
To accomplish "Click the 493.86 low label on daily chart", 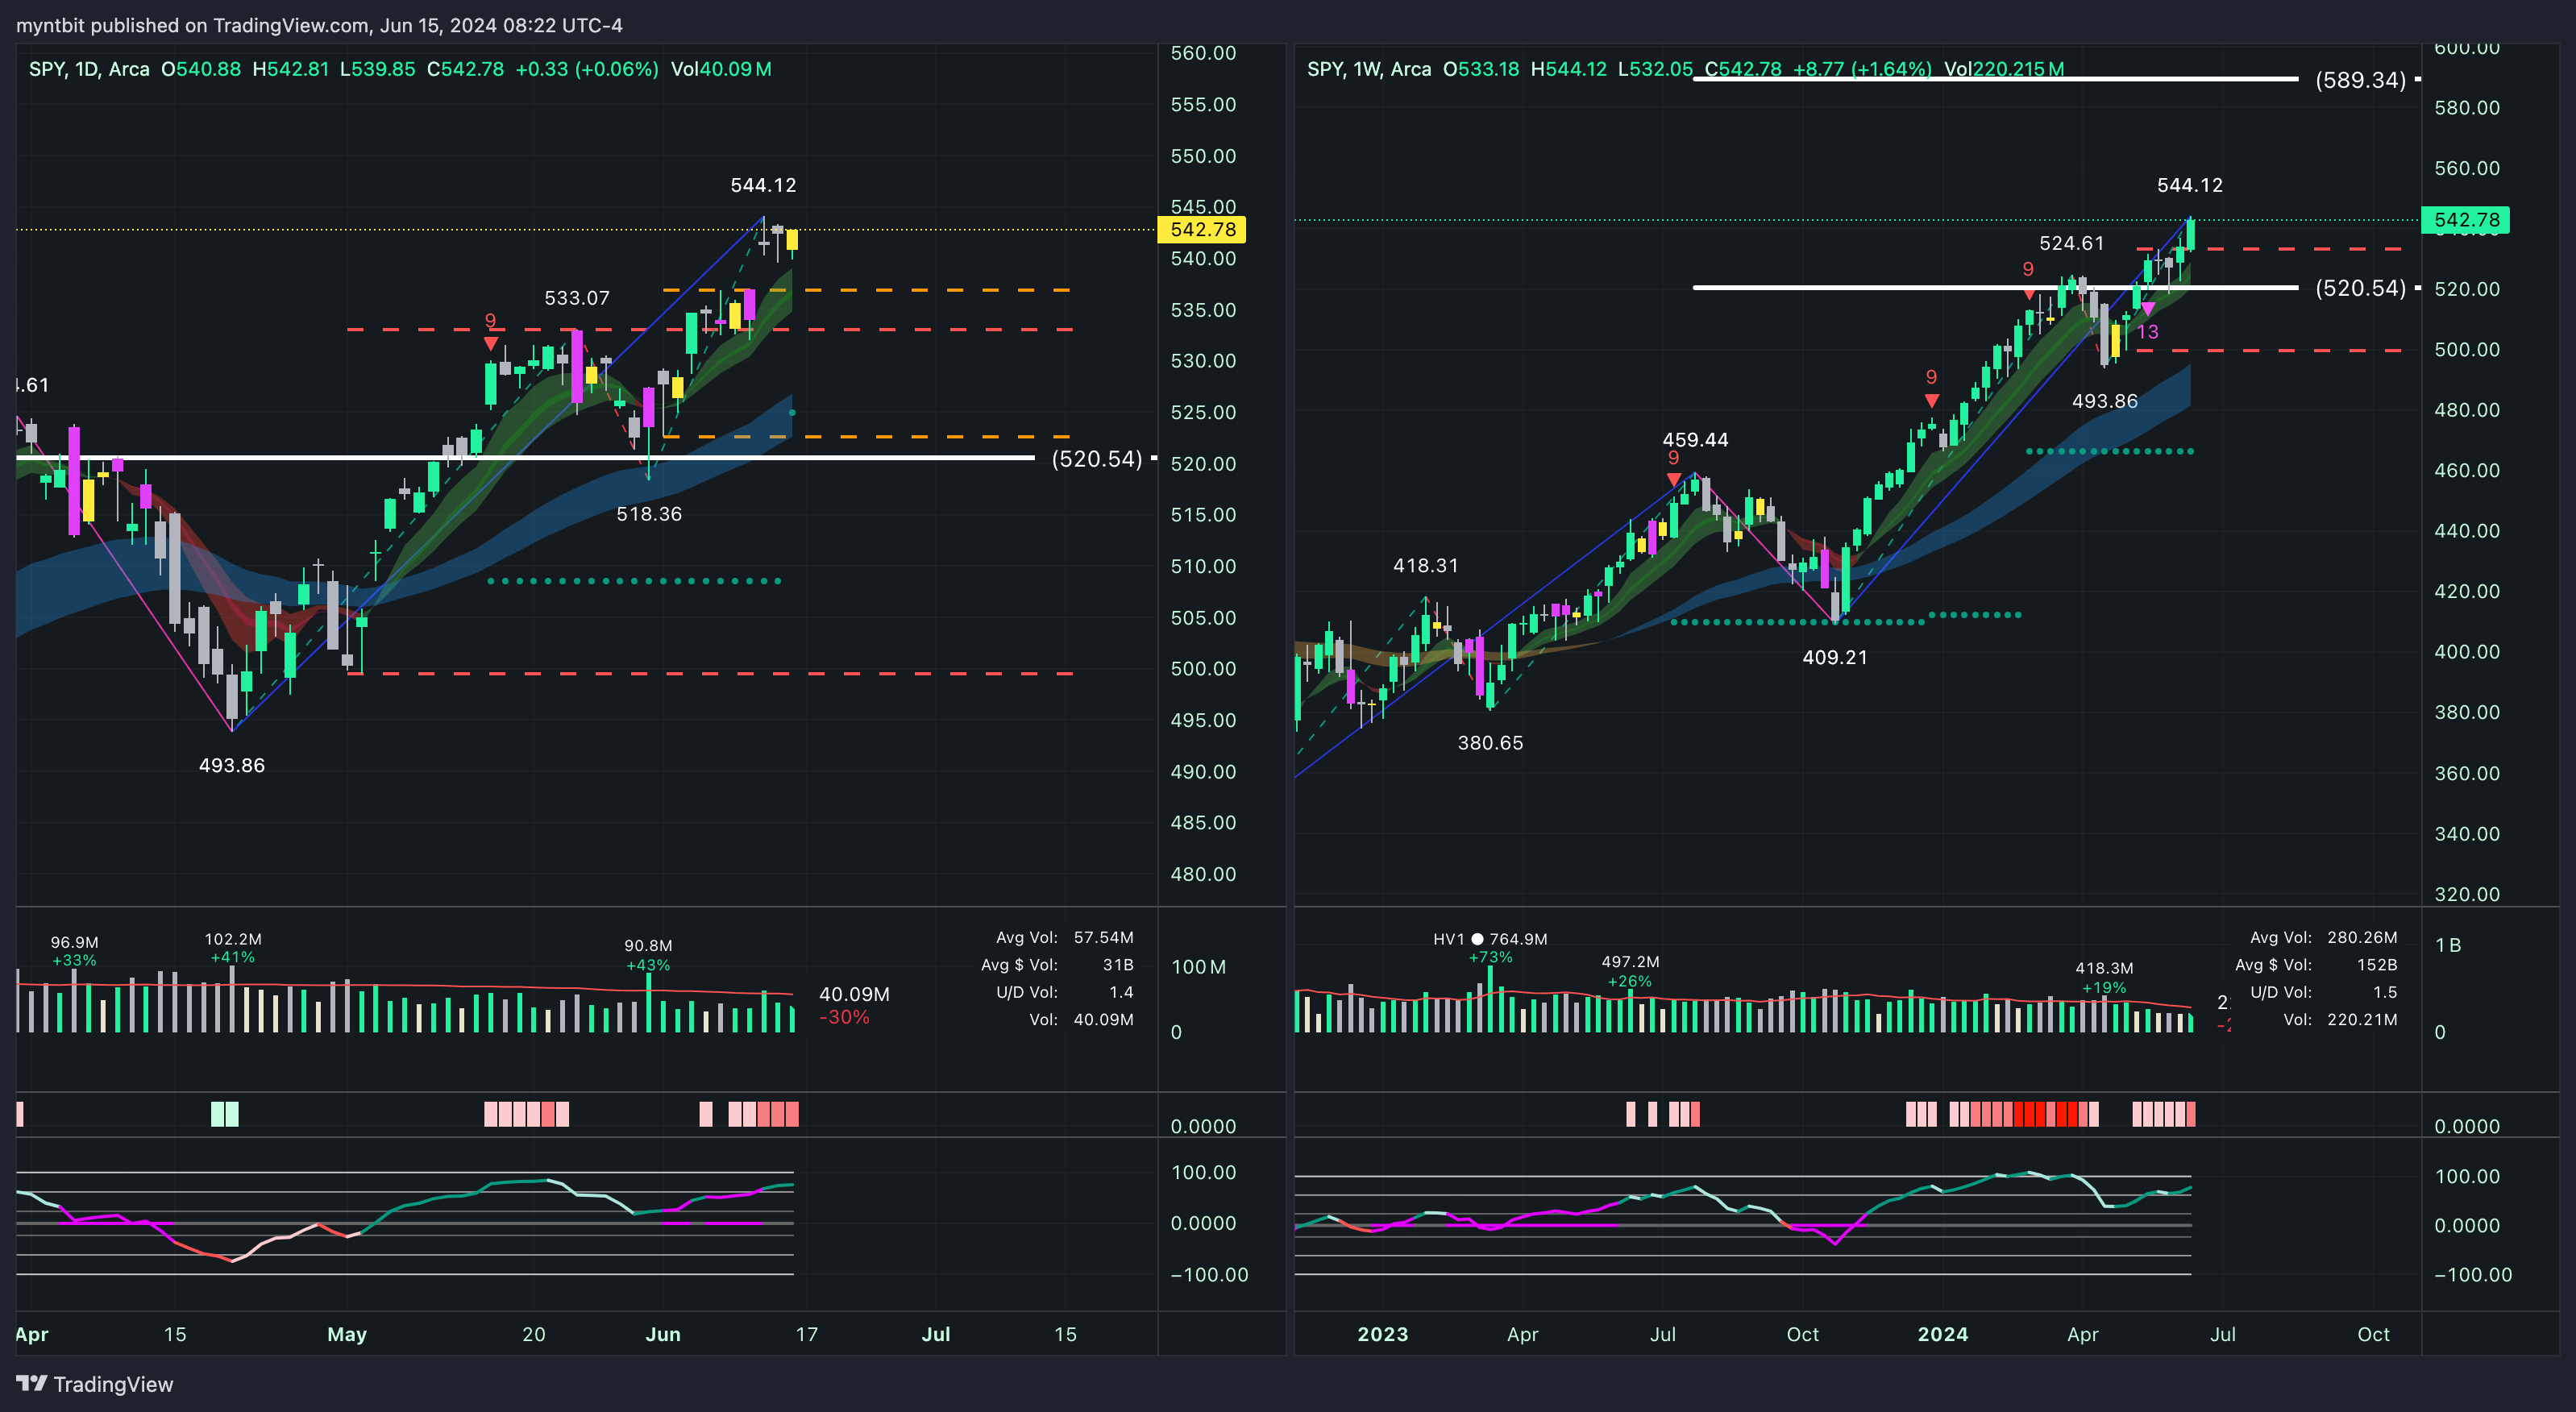I will click(232, 765).
